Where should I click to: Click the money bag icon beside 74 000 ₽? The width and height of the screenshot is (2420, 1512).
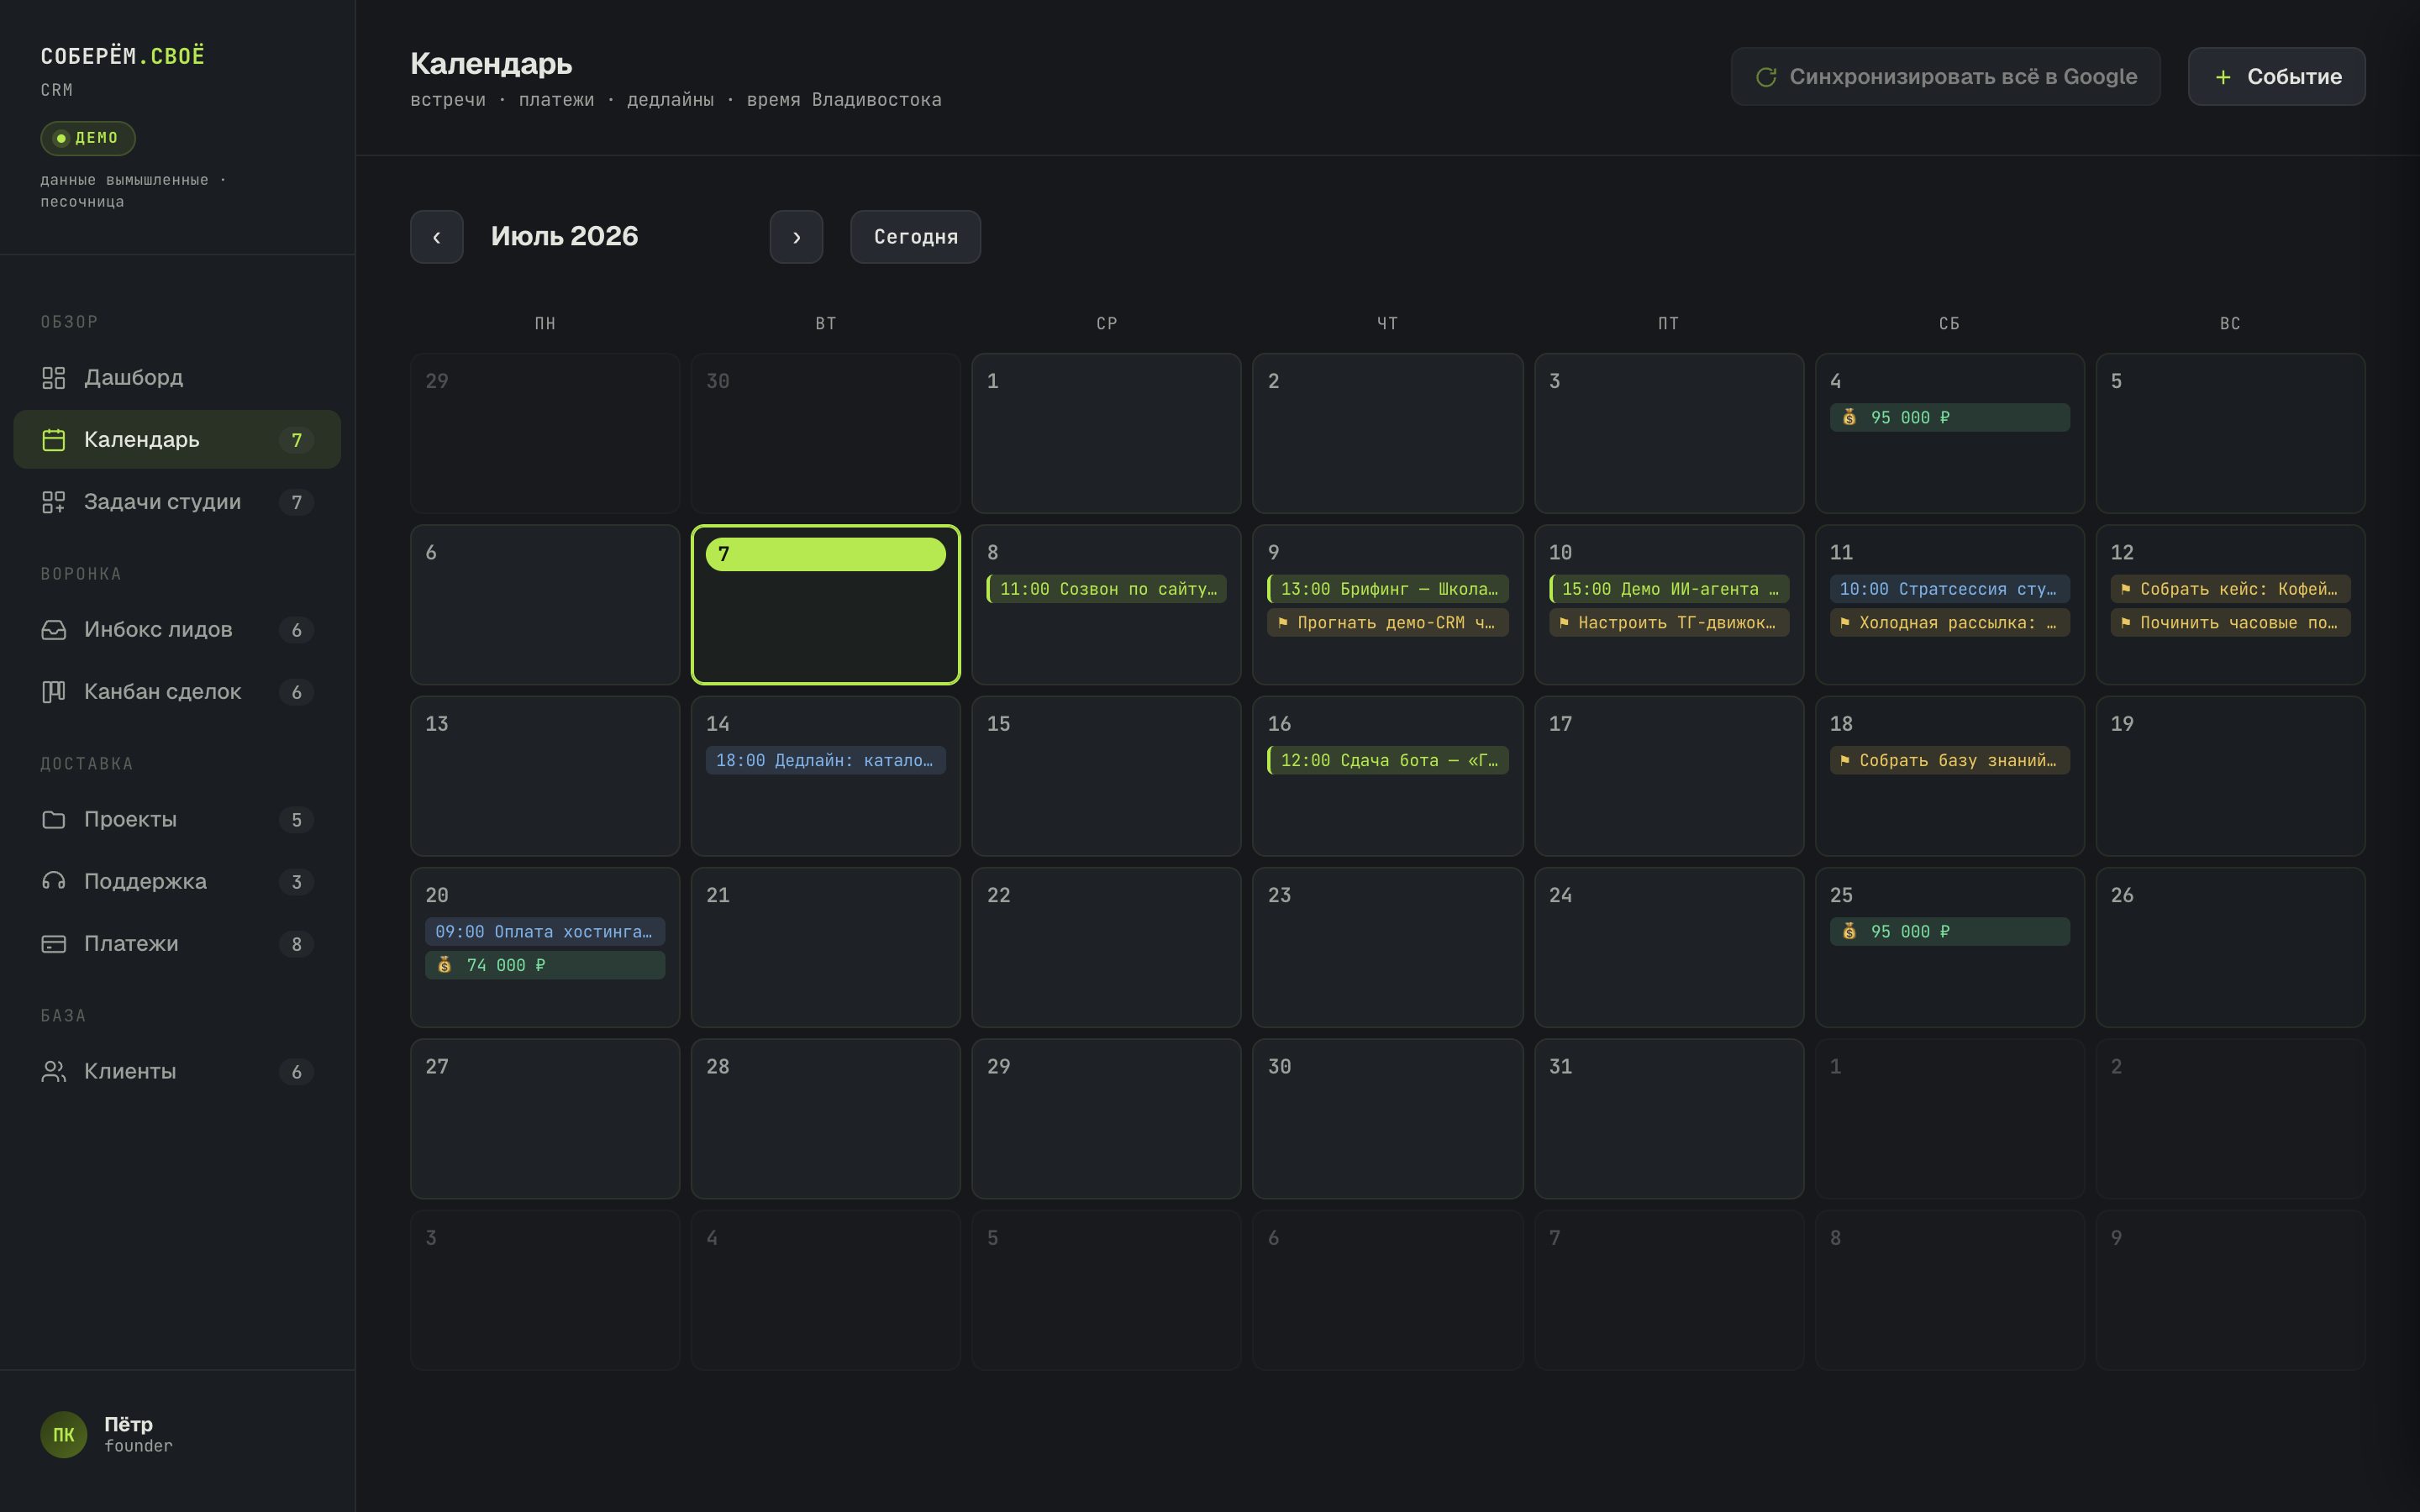tap(444, 965)
